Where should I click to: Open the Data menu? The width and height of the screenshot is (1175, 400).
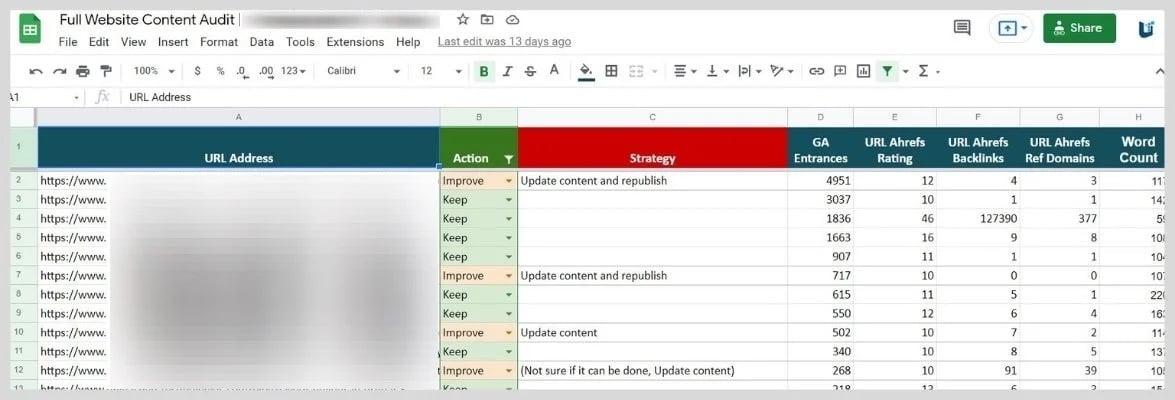[262, 42]
